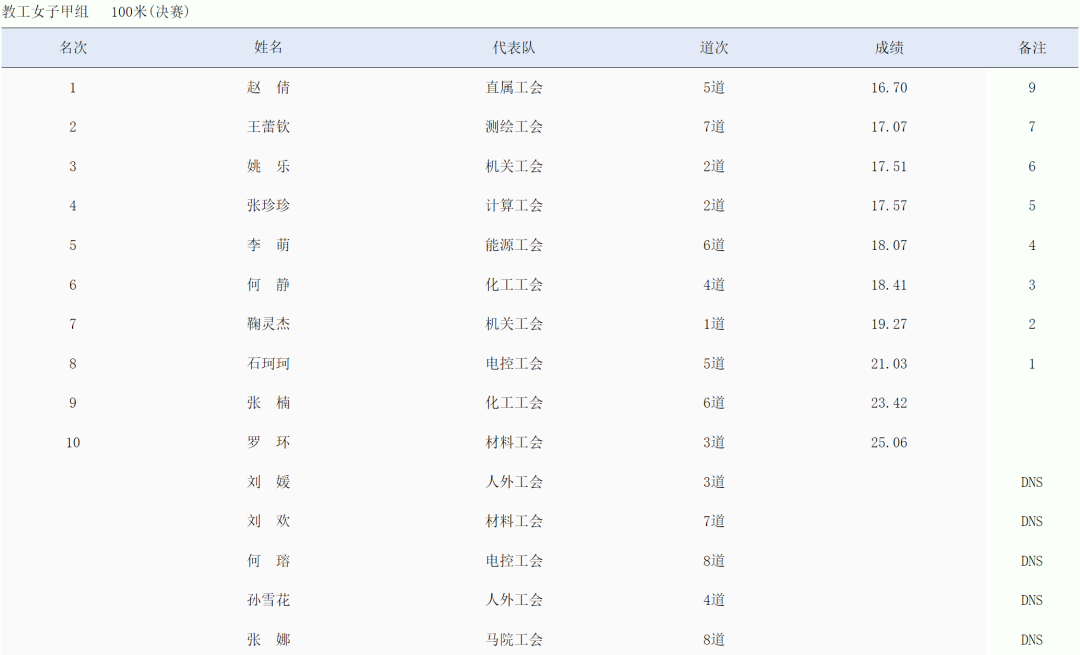Select the 能源工会 team cell
The width and height of the screenshot is (1080, 655).
(x=514, y=245)
